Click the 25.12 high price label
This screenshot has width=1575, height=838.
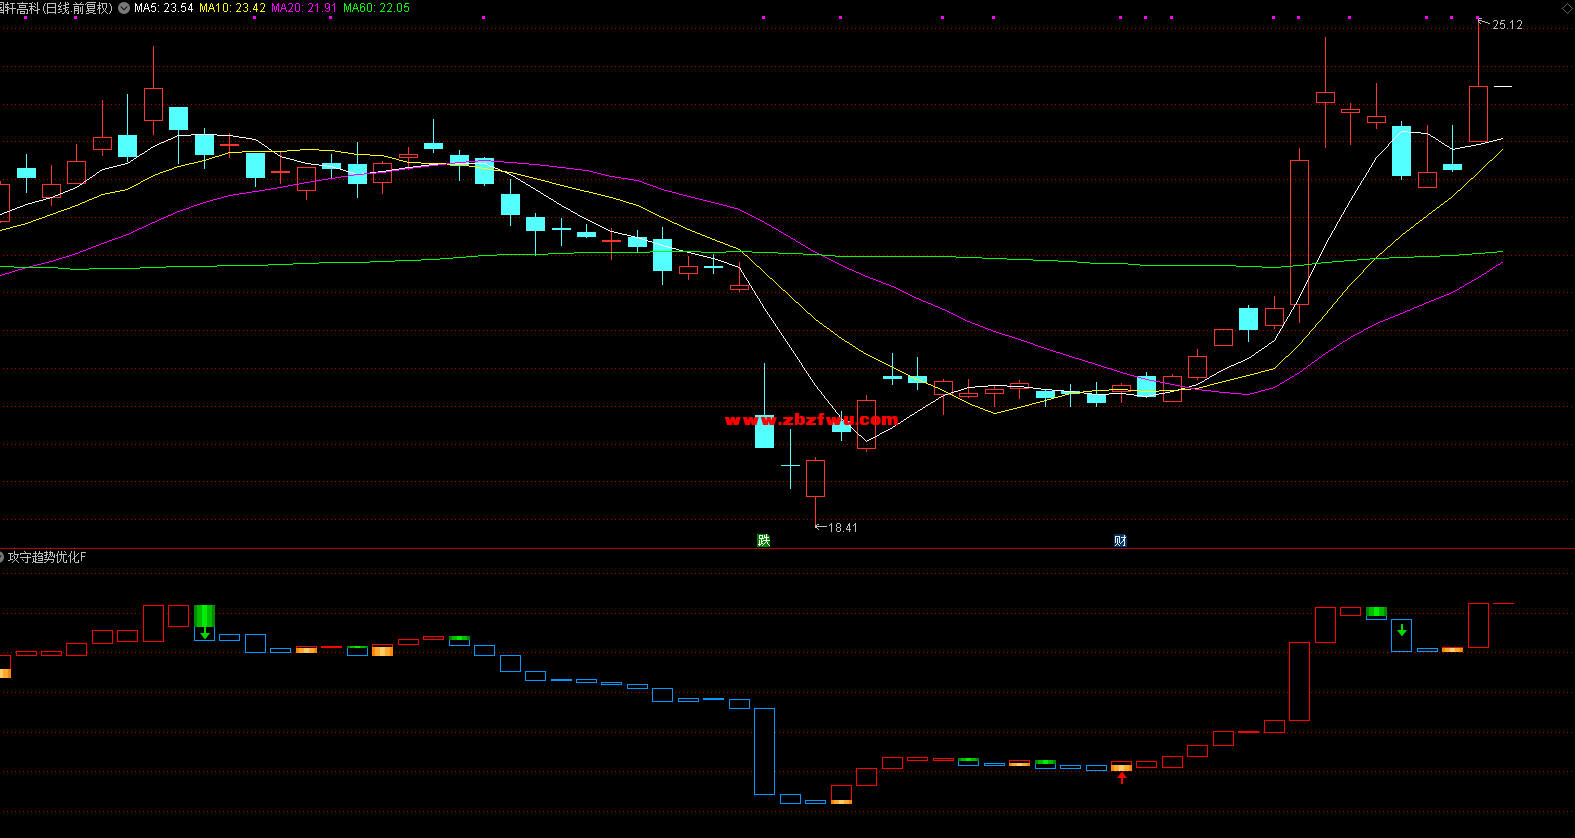(x=1507, y=25)
